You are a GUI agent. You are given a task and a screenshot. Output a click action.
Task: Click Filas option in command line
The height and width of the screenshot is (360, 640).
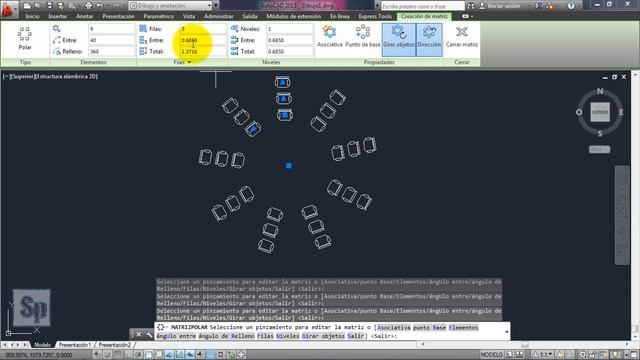[265, 336]
